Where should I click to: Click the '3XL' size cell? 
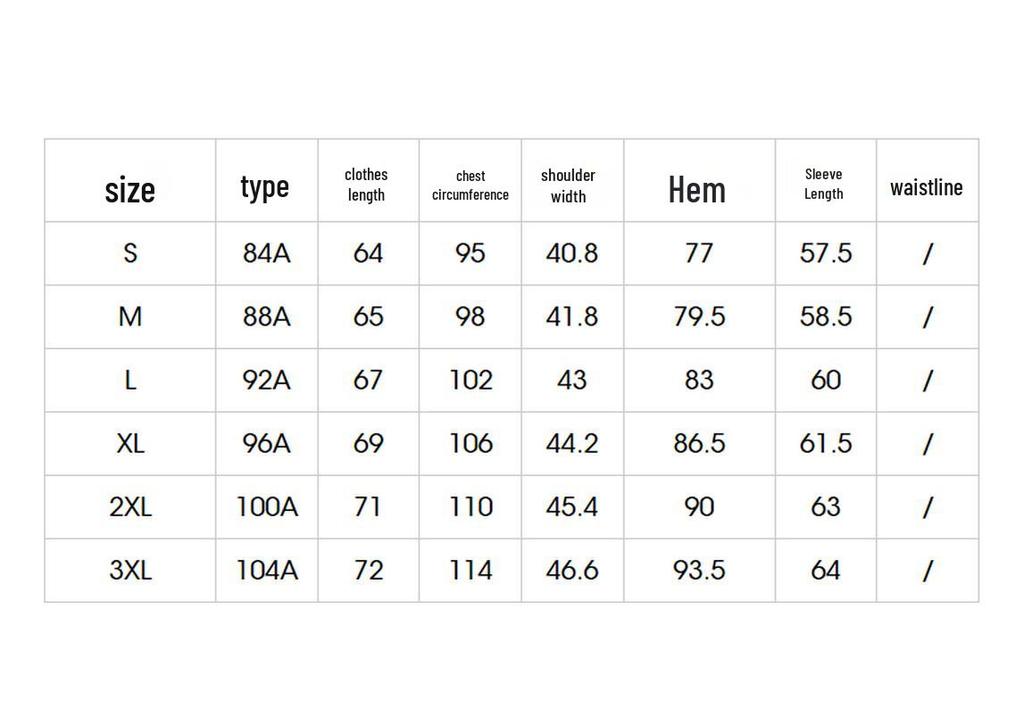130,570
